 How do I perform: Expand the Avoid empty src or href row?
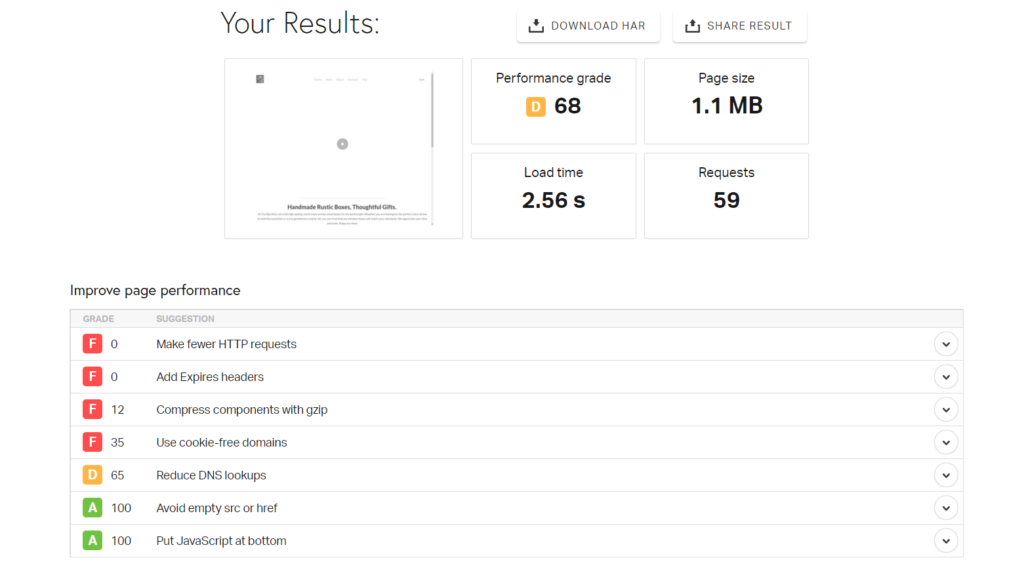coord(946,508)
